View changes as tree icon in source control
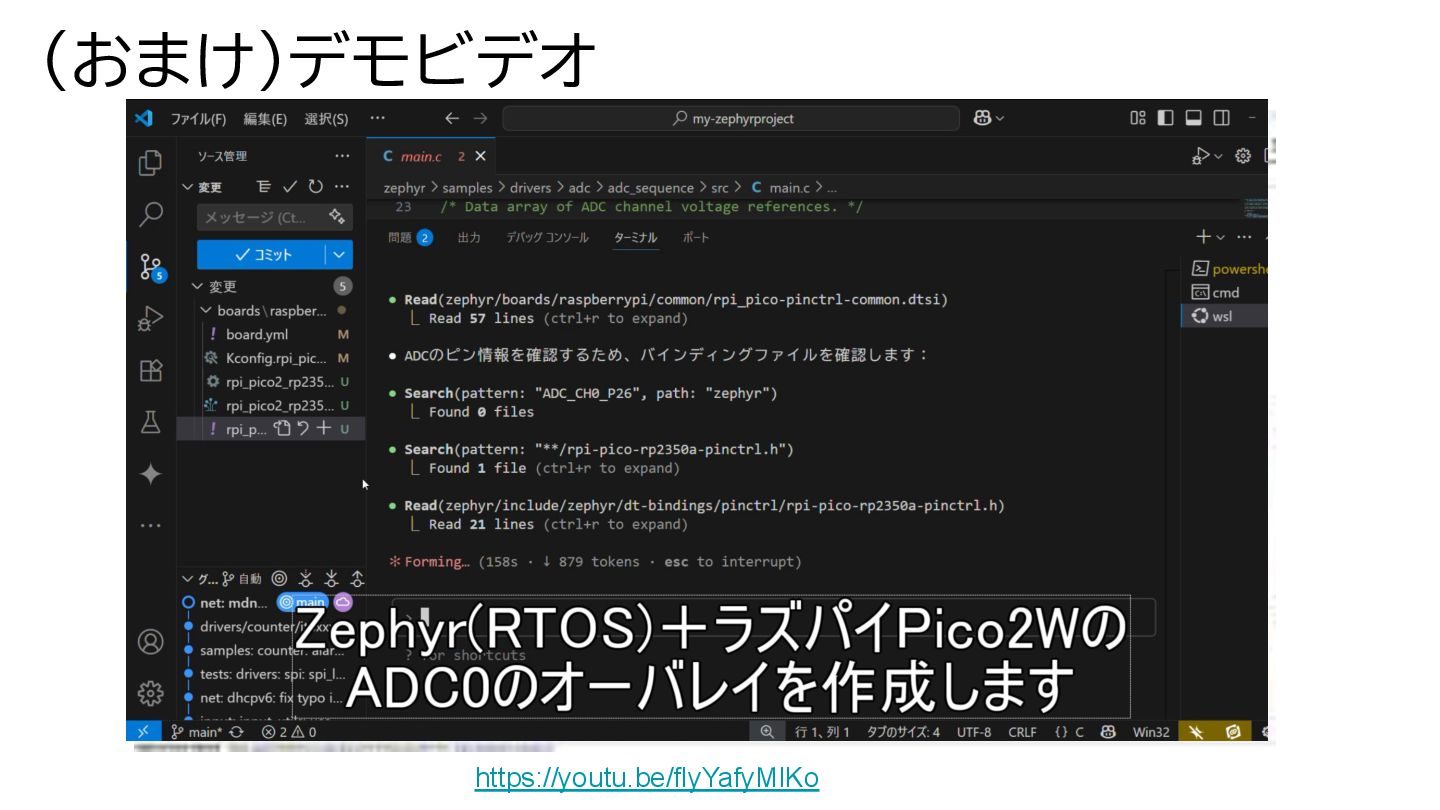This screenshot has height=810, width=1440. (x=264, y=186)
